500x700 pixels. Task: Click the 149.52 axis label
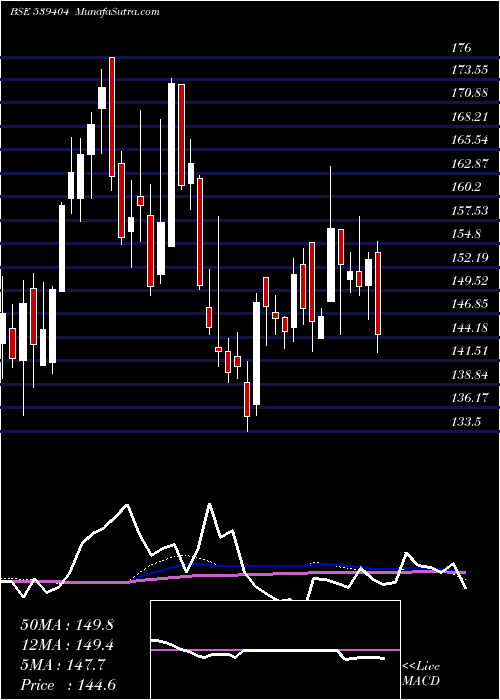[469, 281]
